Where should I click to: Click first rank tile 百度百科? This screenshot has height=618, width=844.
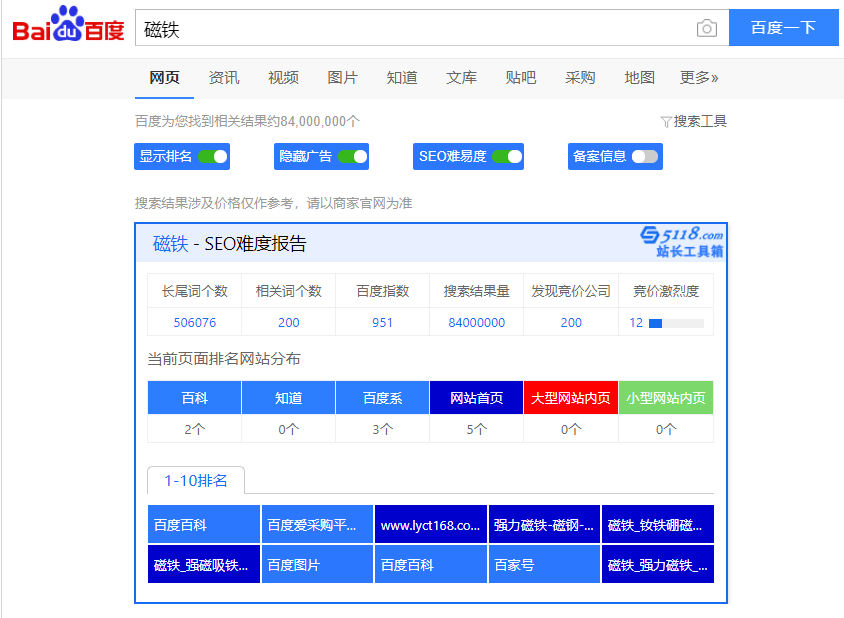(x=204, y=524)
